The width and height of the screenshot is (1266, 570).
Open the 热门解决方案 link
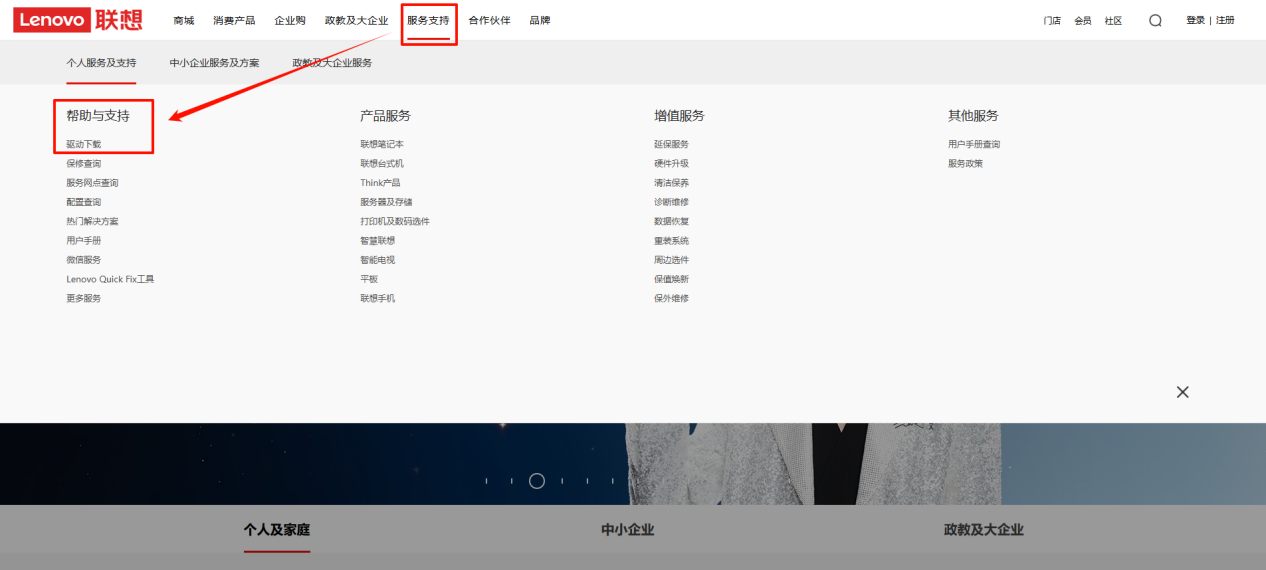pos(92,221)
